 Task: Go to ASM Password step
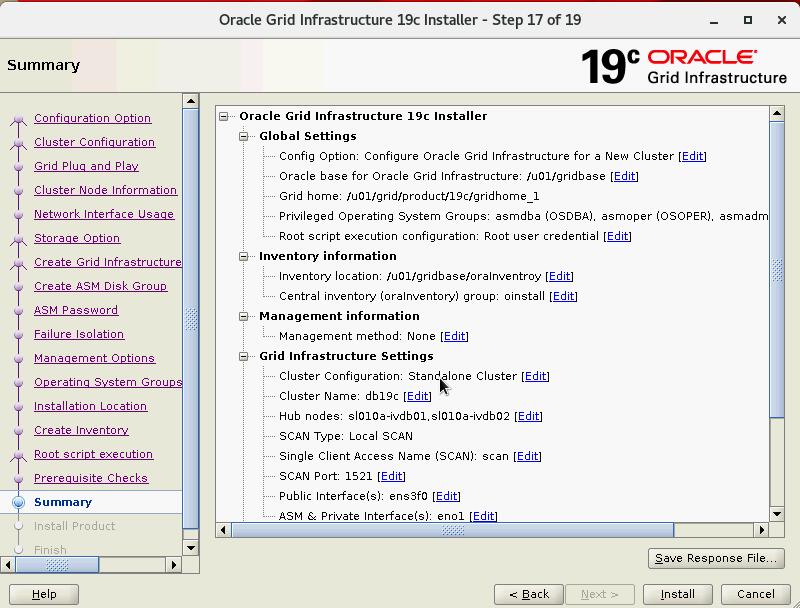tap(76, 310)
